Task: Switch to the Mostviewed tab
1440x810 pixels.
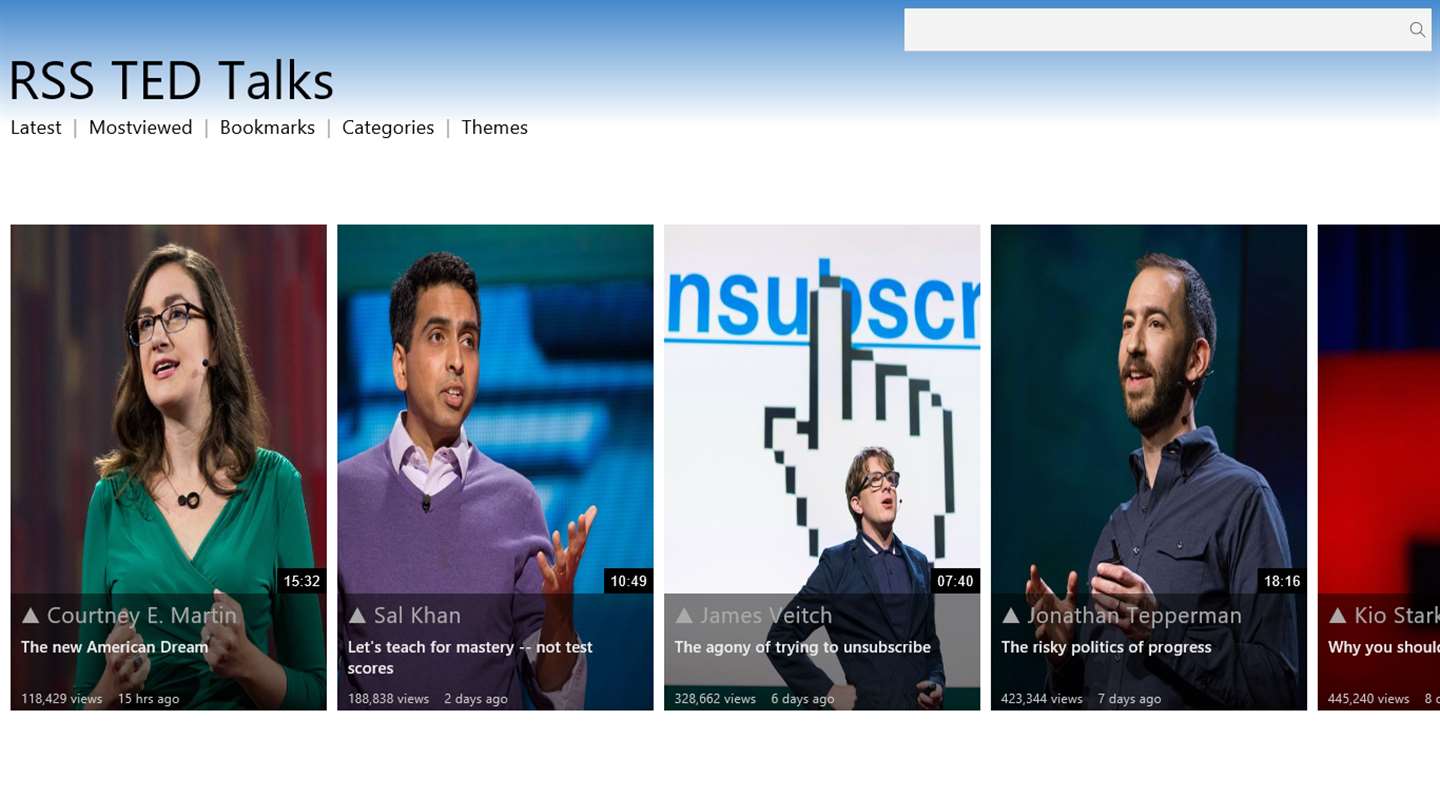Action: pos(141,127)
